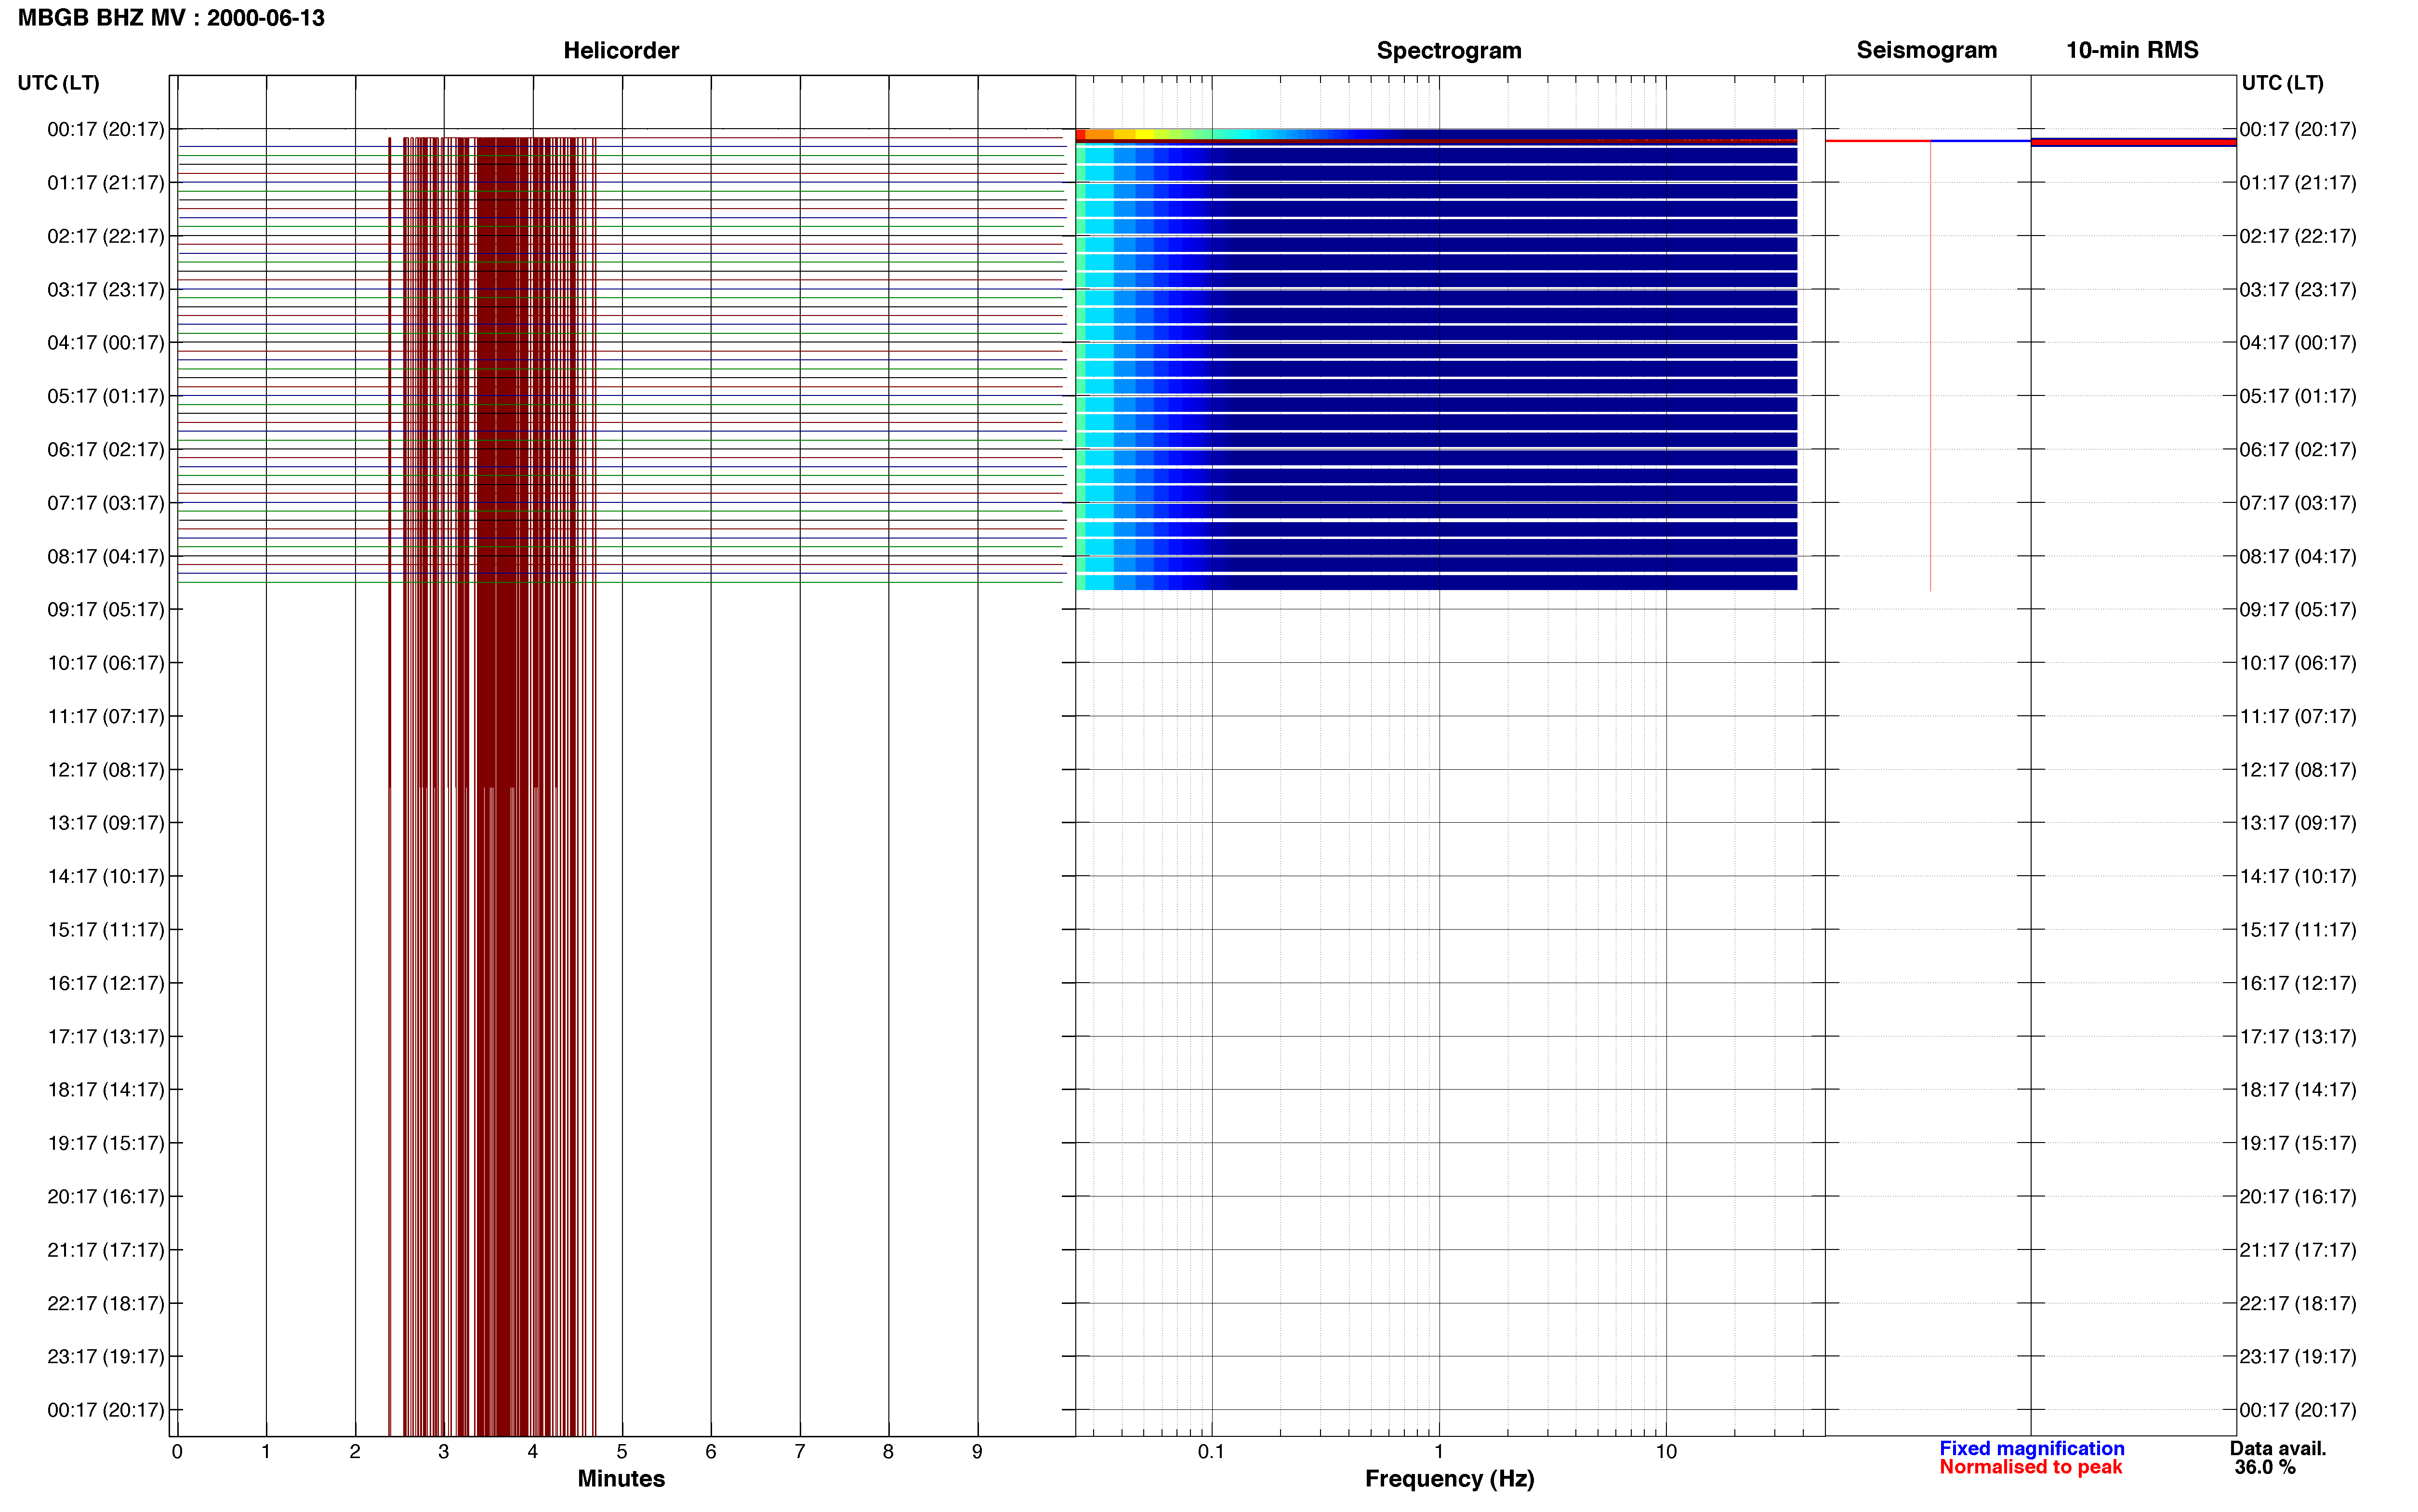The height and width of the screenshot is (1512, 2418).
Task: Select the '36.0 %' data availability value
Action: [2265, 1467]
